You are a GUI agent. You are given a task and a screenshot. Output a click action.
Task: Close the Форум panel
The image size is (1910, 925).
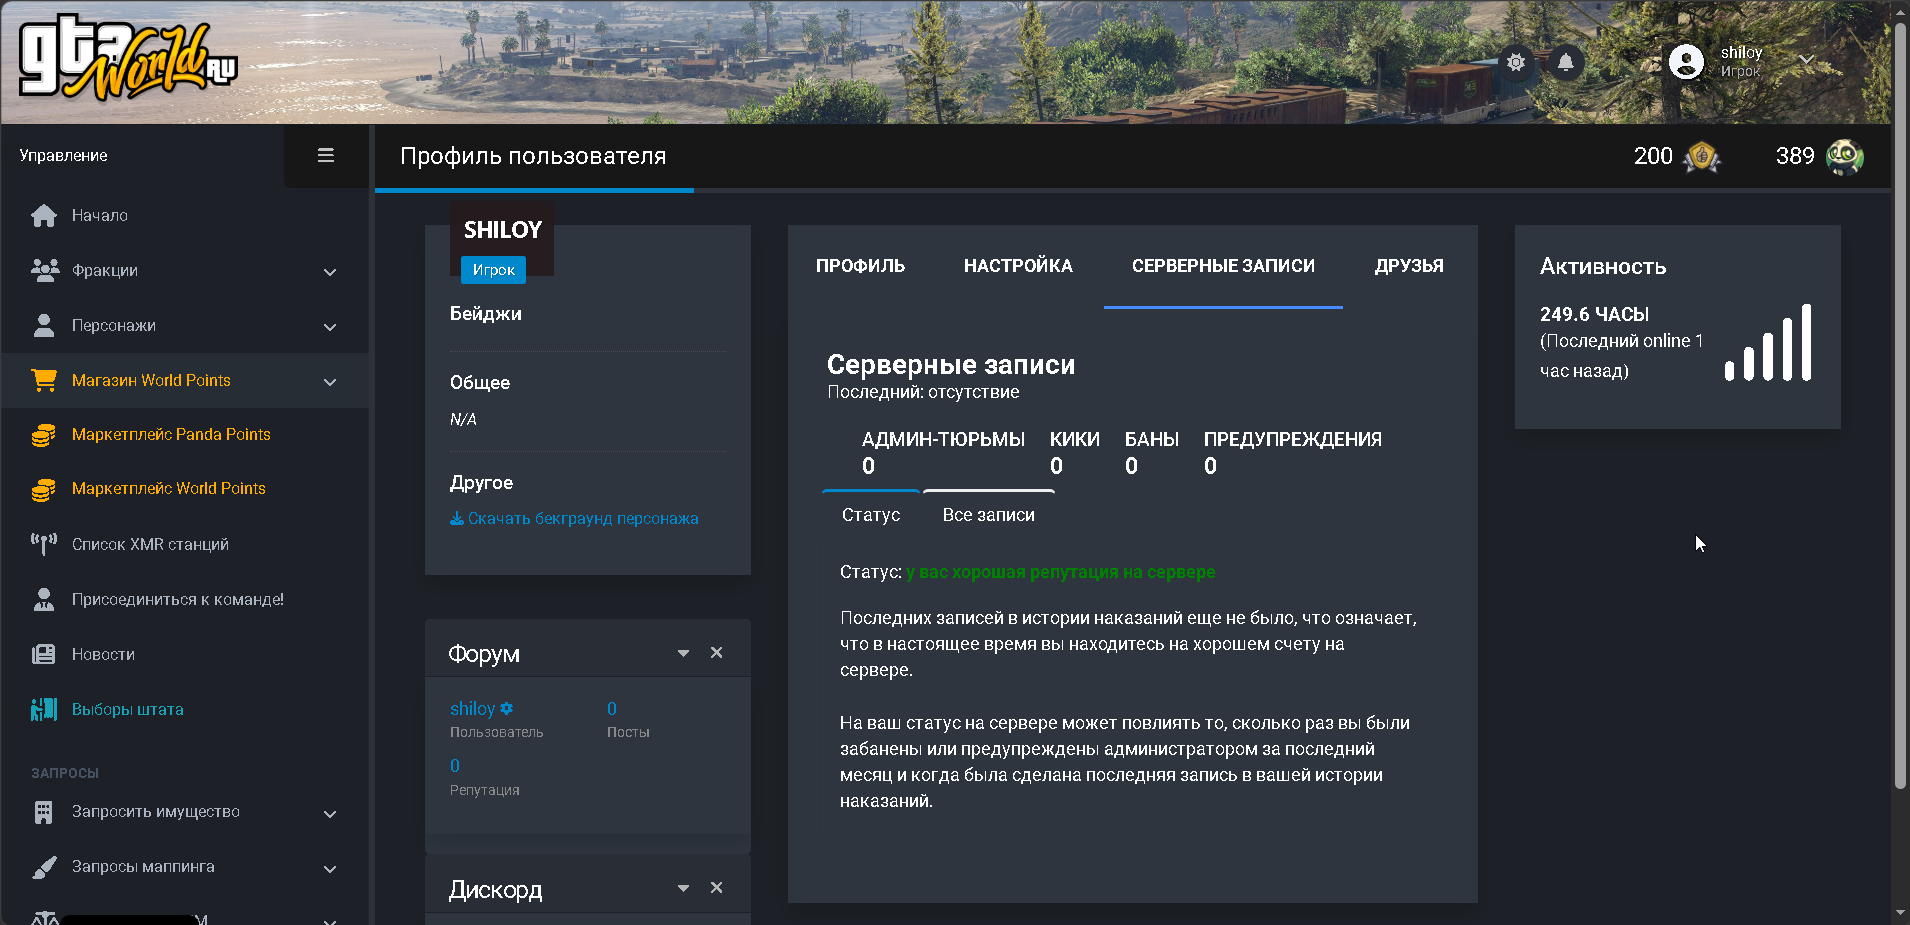tap(716, 652)
